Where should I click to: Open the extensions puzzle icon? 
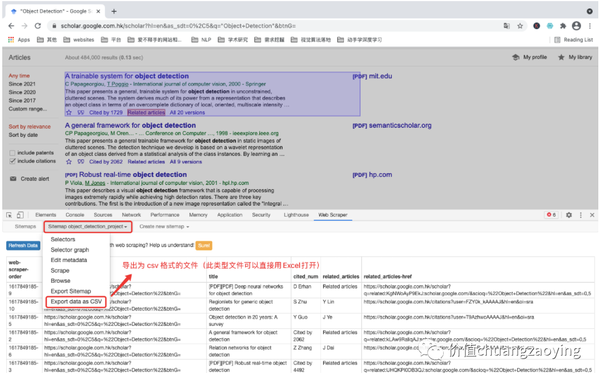click(562, 26)
